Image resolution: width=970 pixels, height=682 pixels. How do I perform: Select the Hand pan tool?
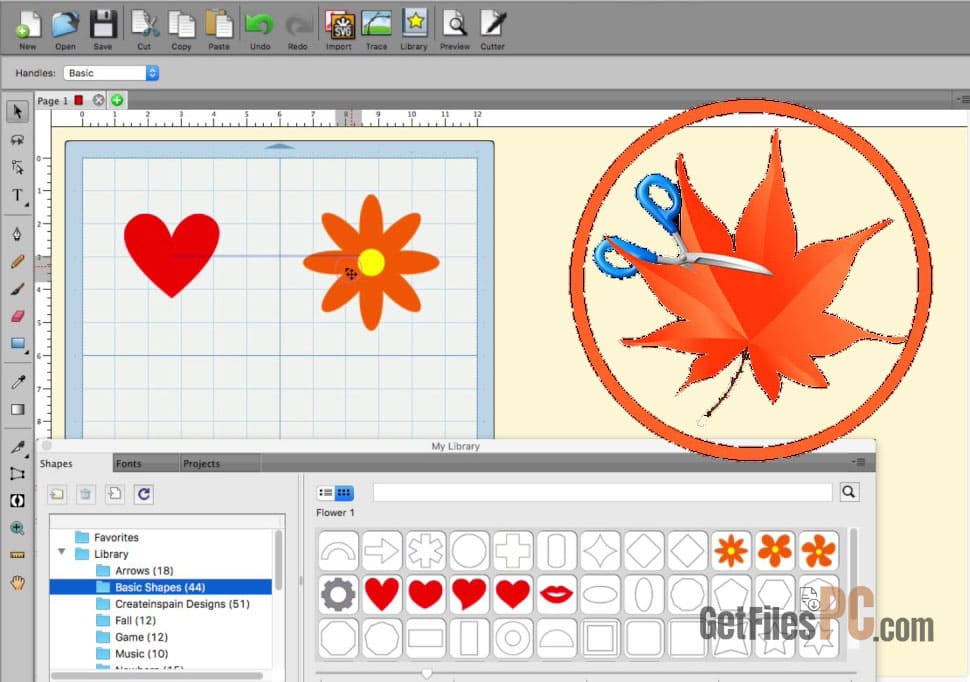pos(17,582)
